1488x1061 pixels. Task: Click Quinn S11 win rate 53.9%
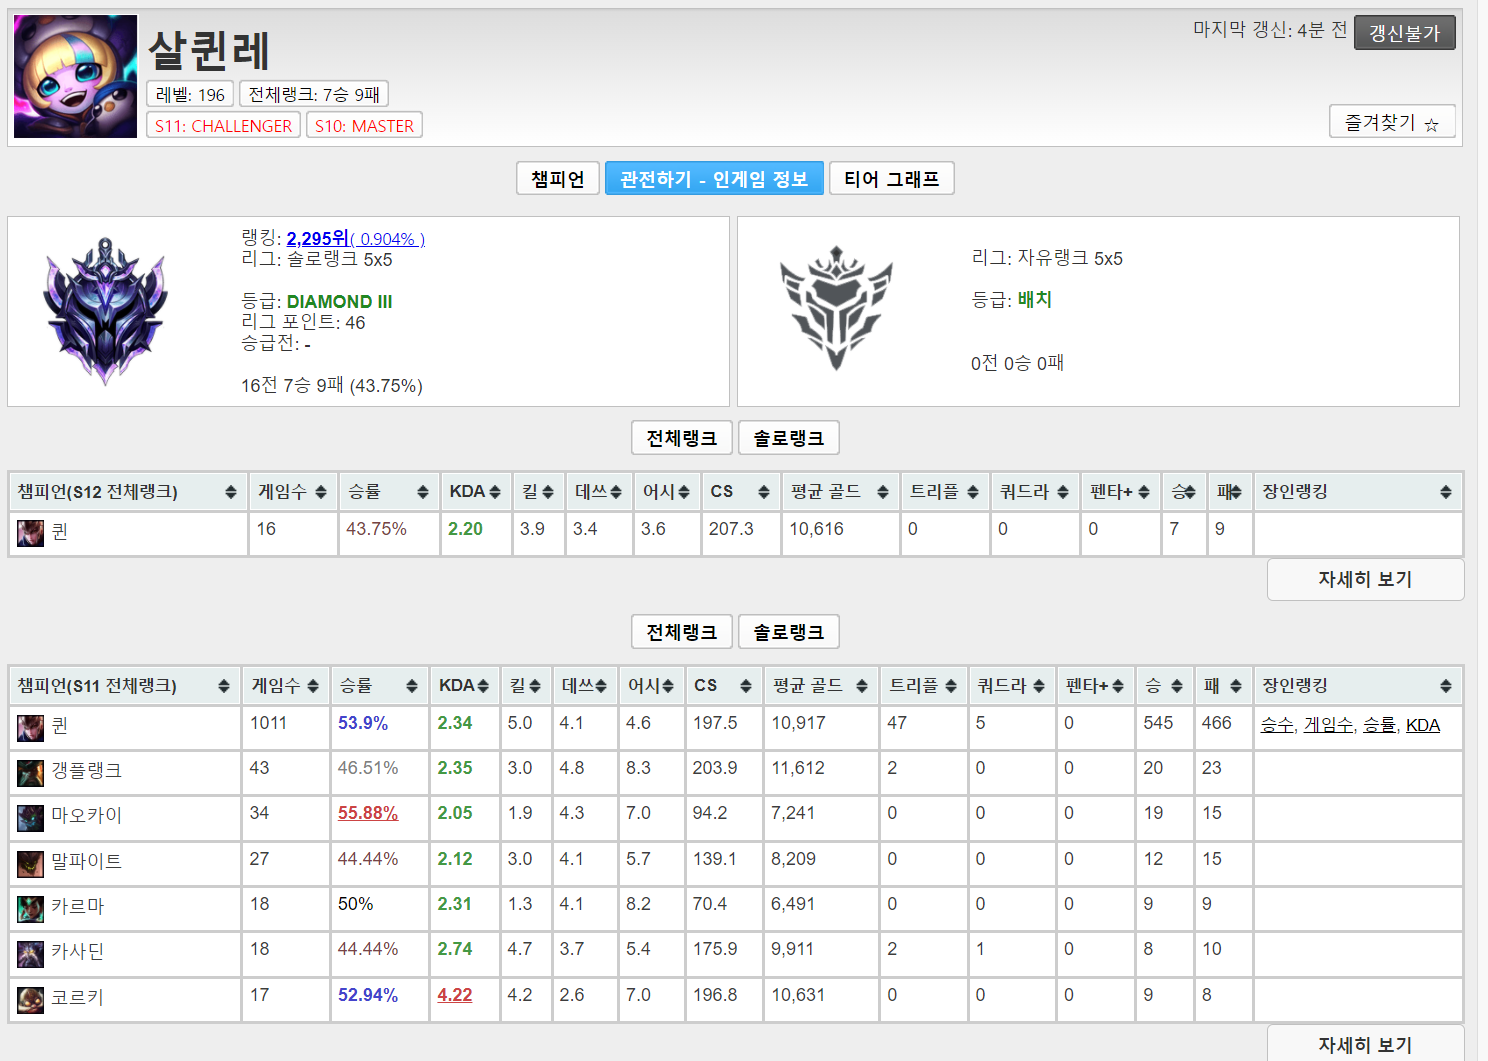click(363, 722)
